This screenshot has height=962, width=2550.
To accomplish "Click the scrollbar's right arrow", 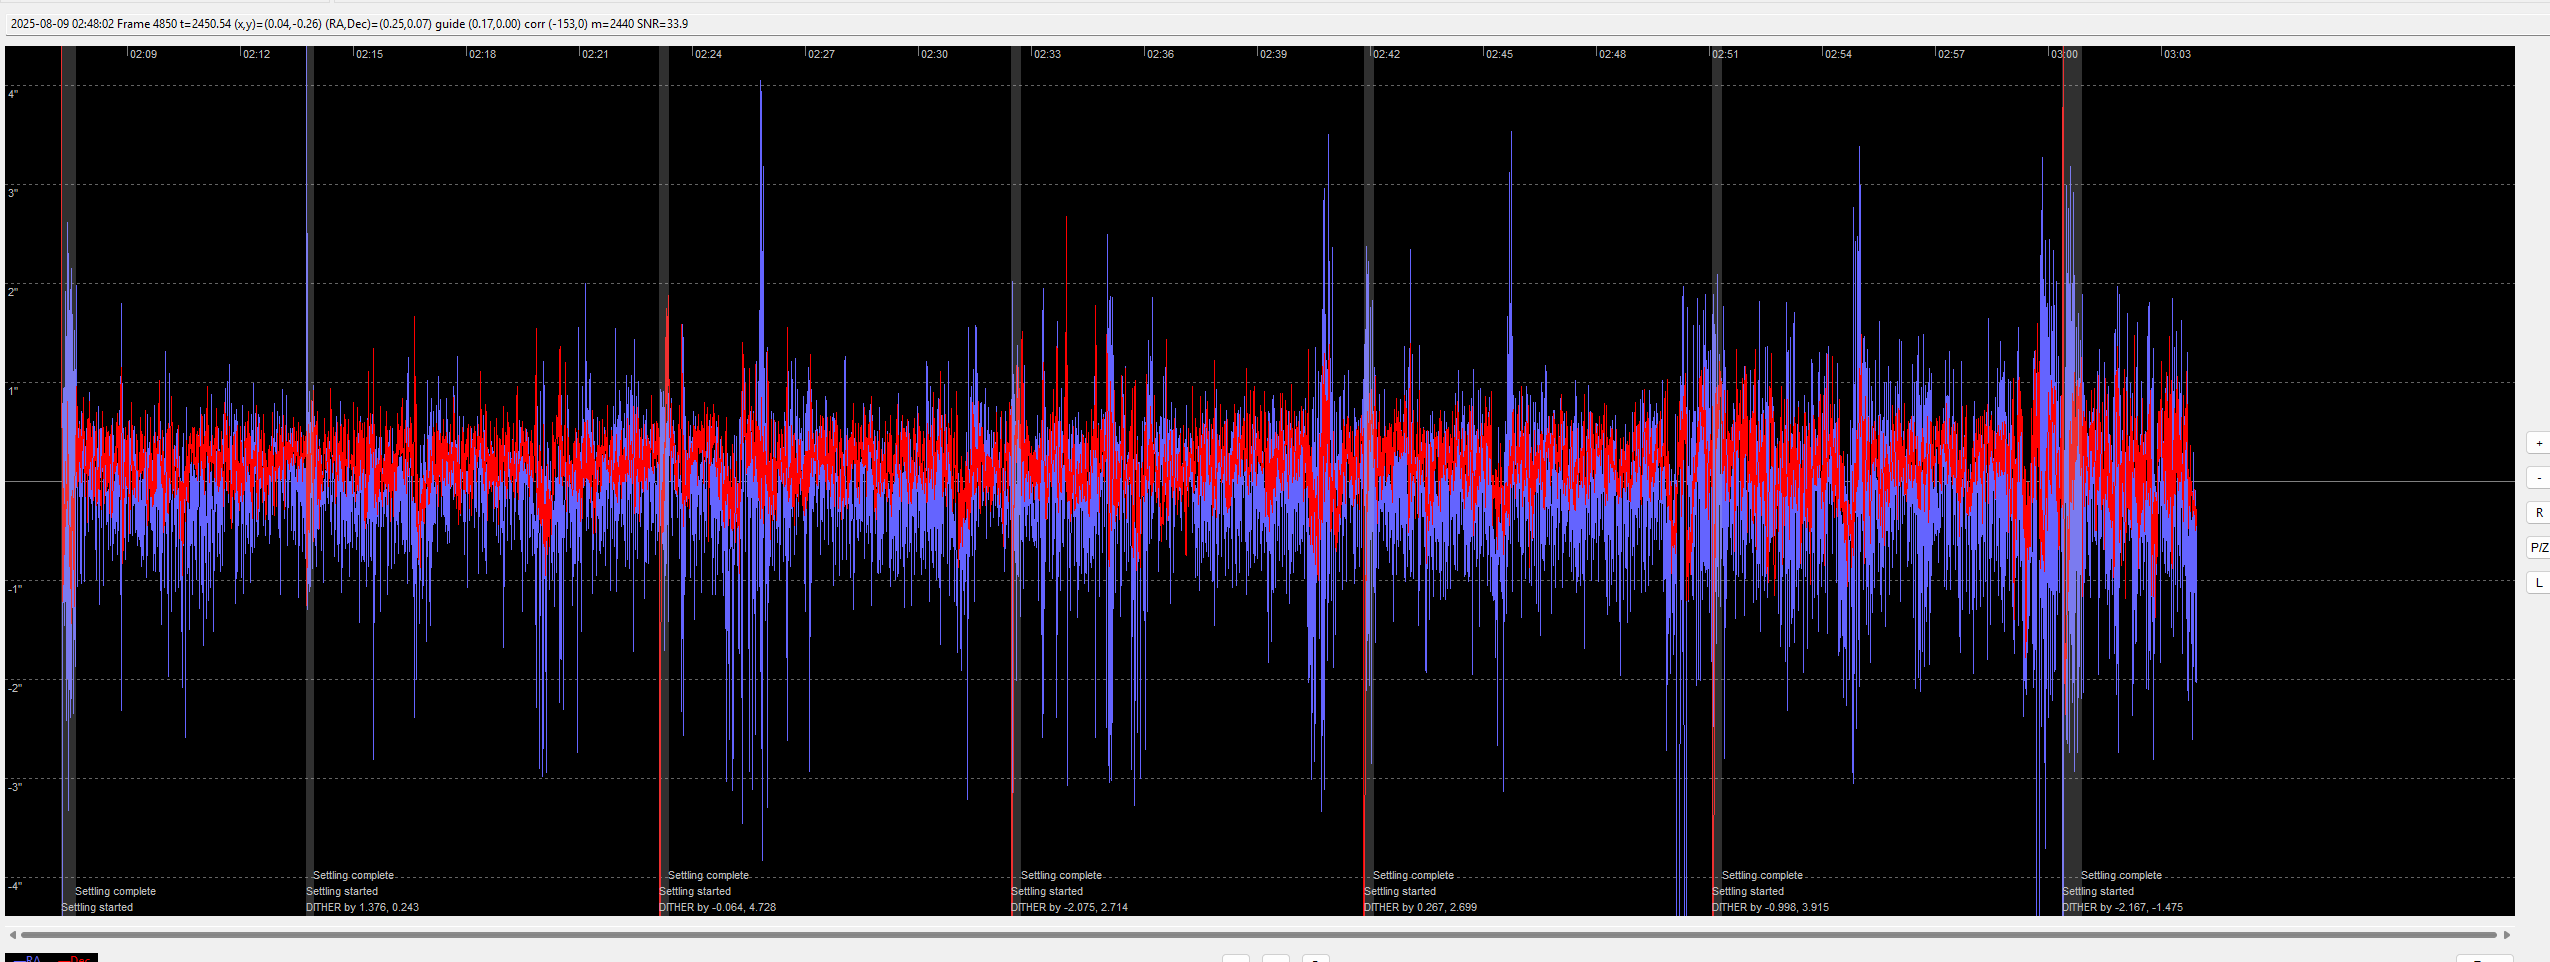I will [2507, 935].
